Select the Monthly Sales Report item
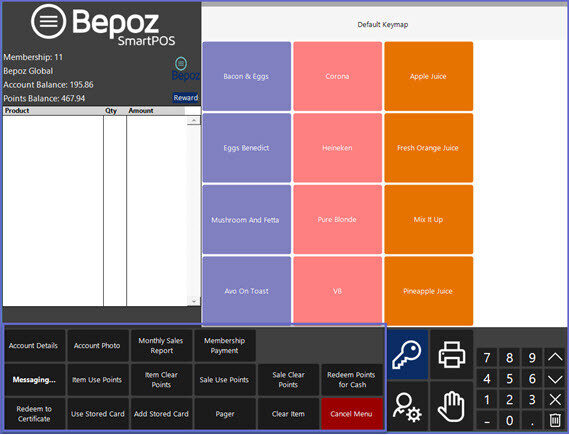Viewport: 569px width, 435px height. coord(161,346)
